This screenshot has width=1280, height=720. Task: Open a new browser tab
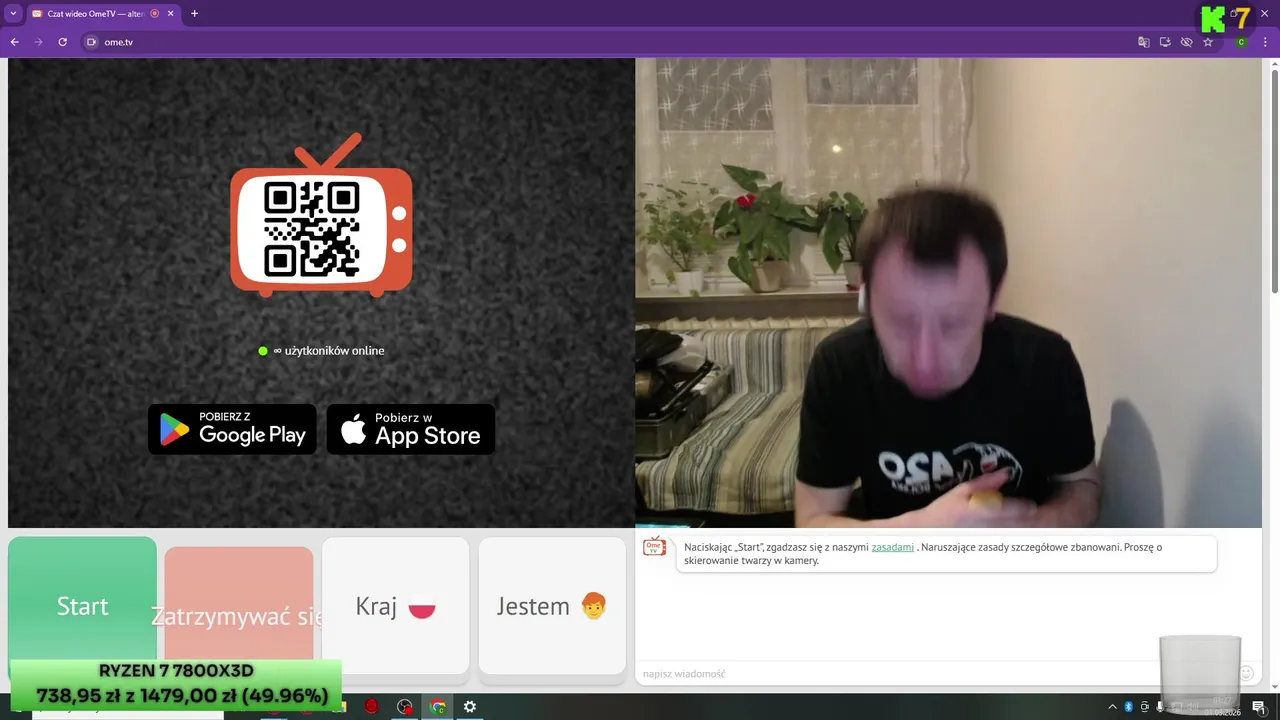coord(194,14)
